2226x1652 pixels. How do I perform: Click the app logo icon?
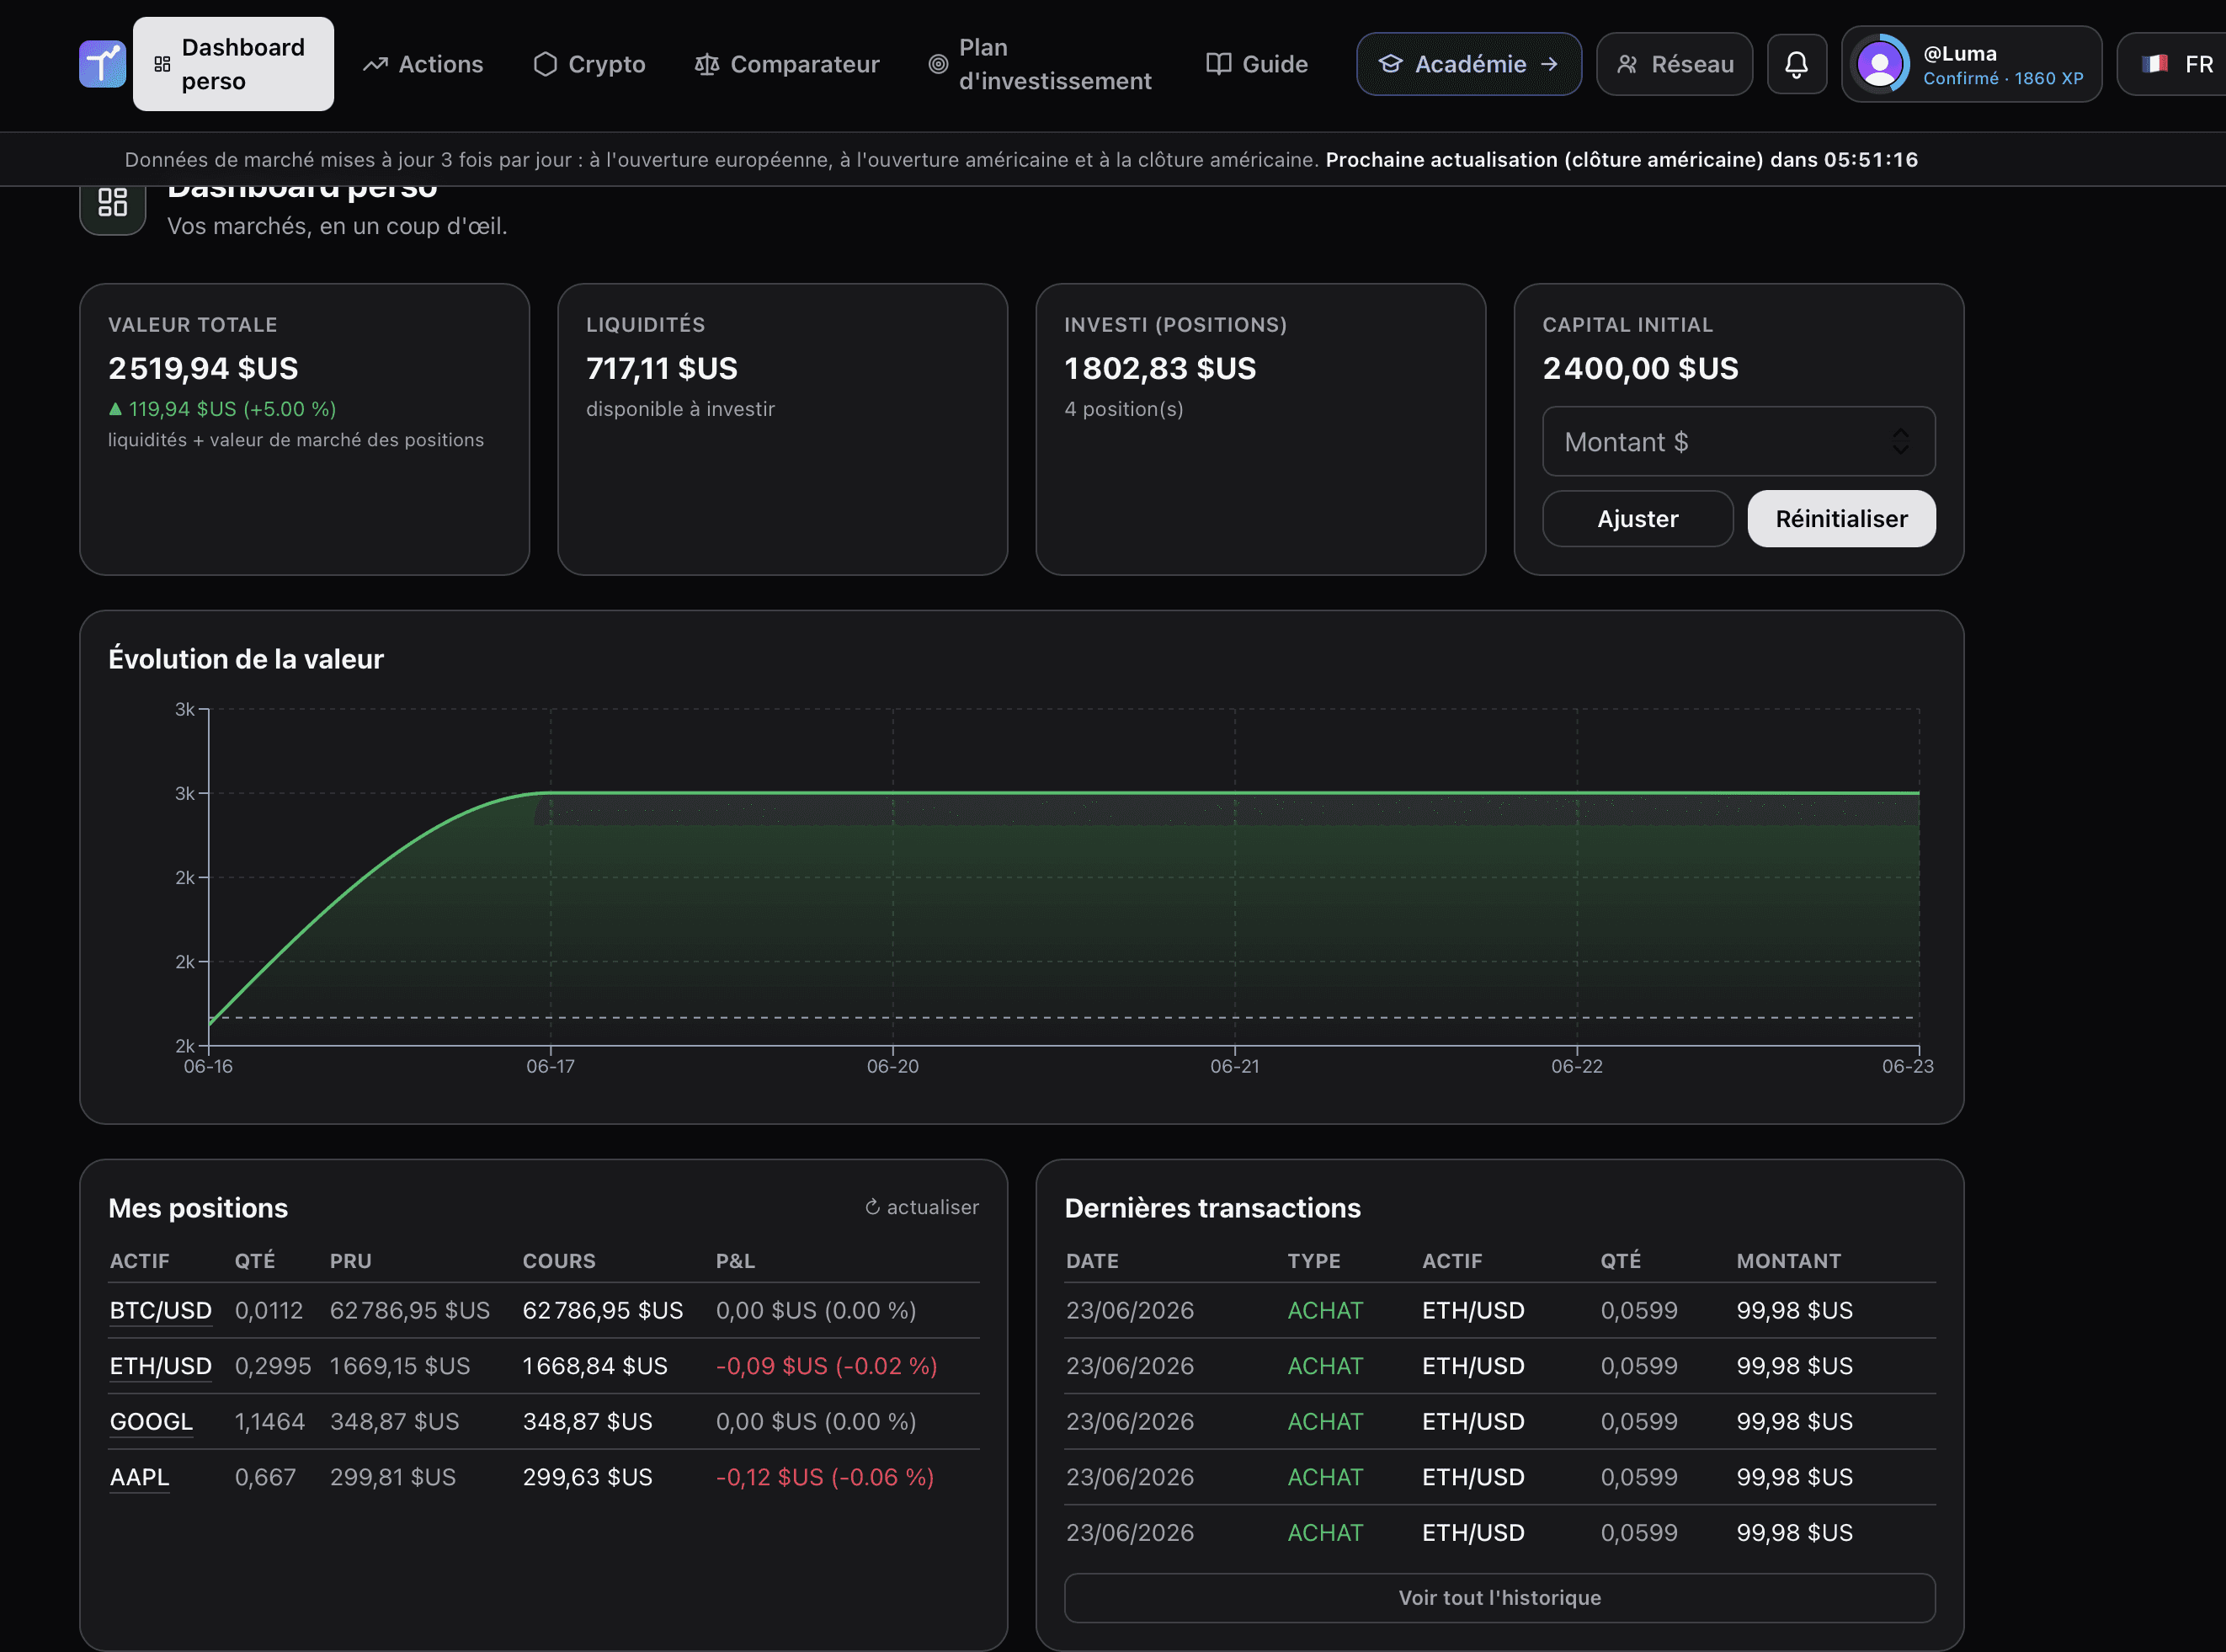coord(102,64)
